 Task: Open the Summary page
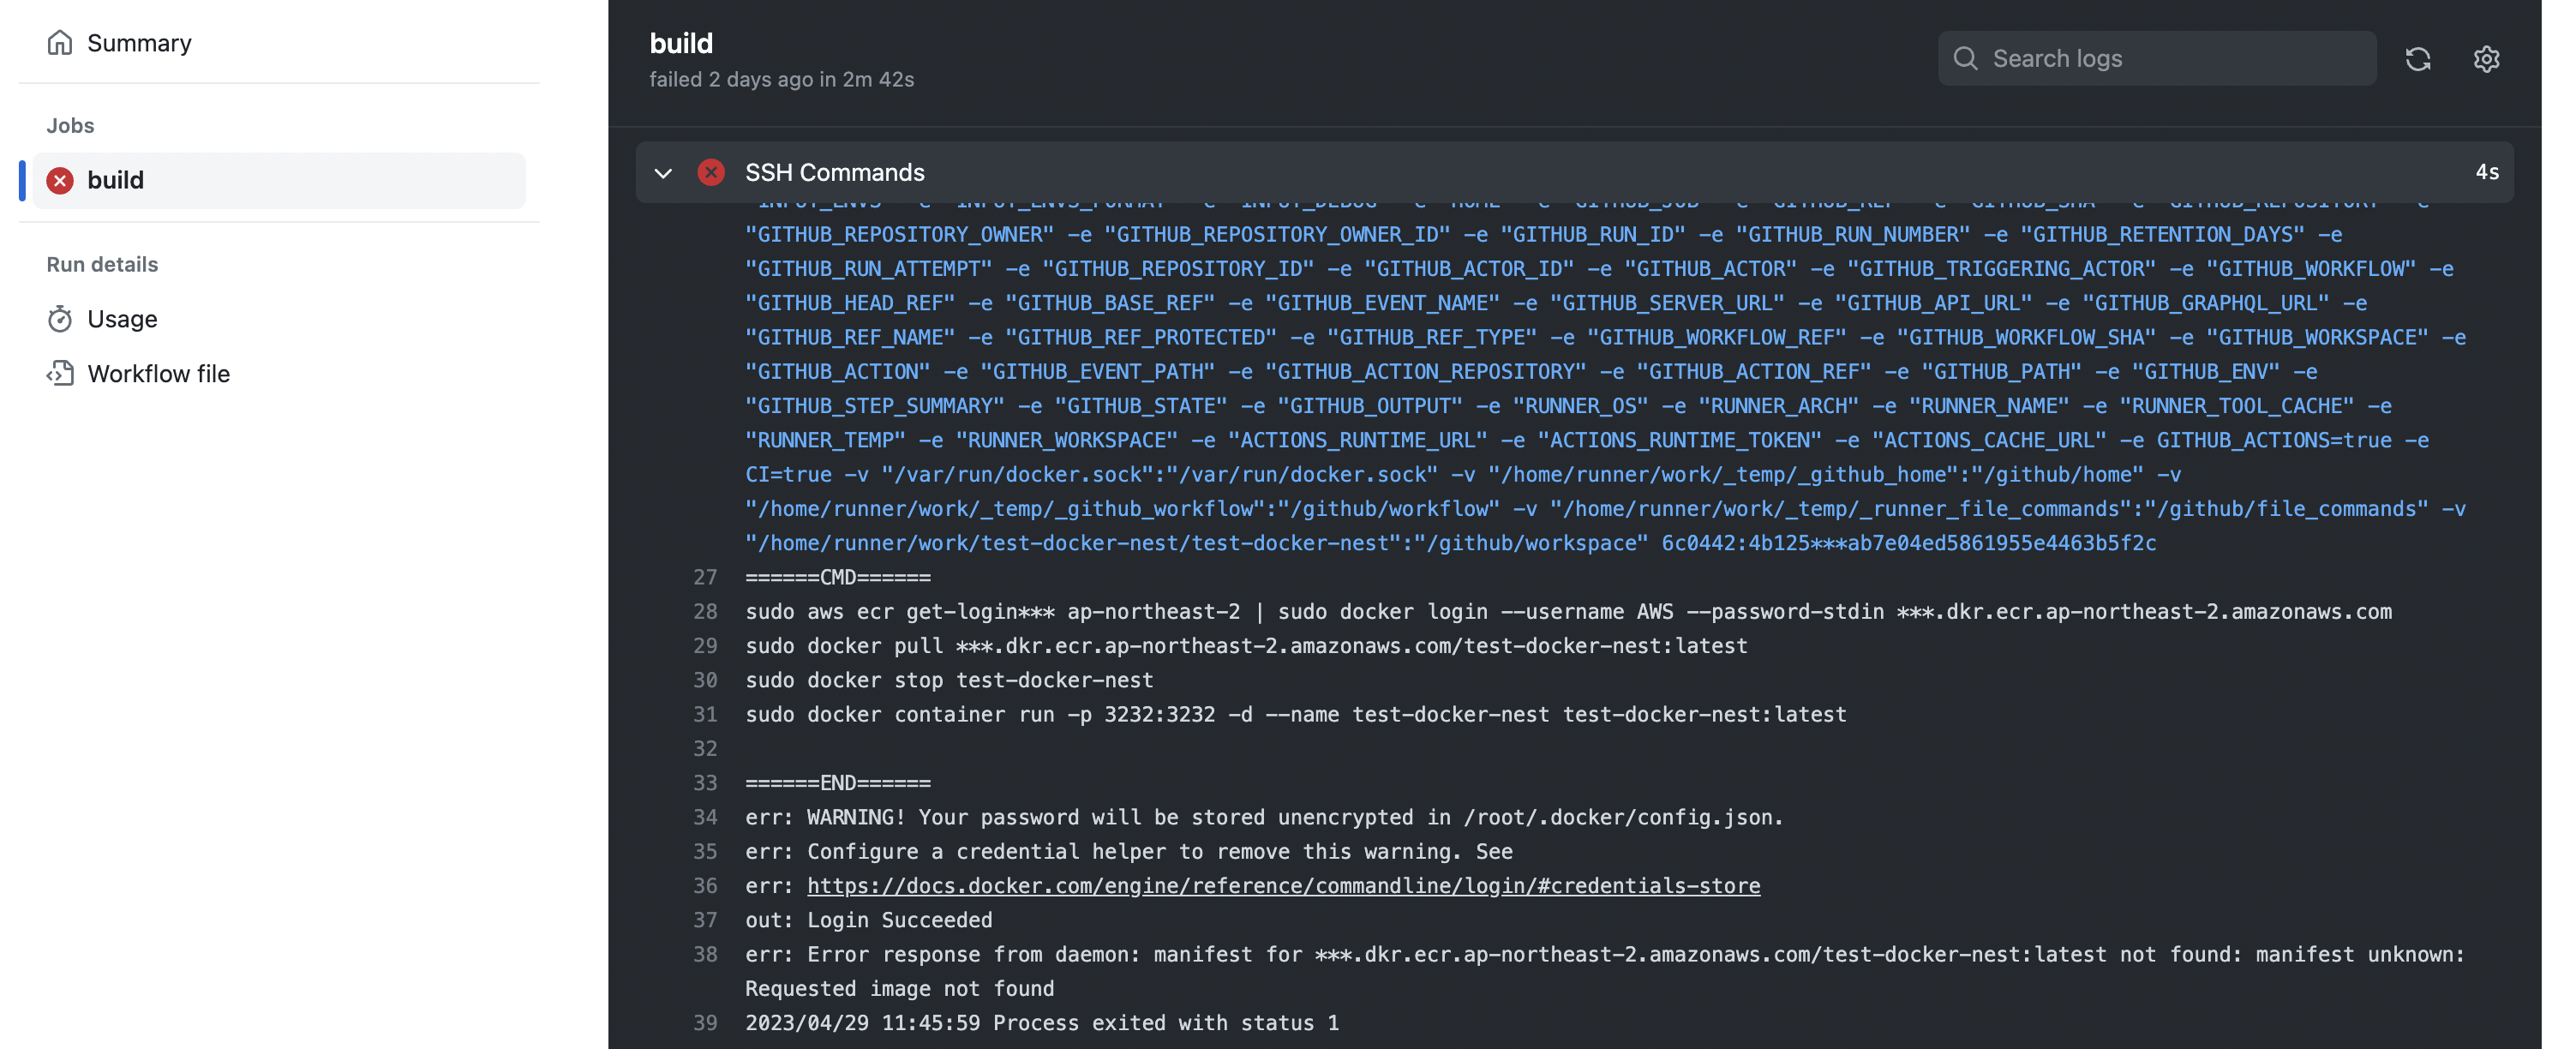tap(139, 43)
